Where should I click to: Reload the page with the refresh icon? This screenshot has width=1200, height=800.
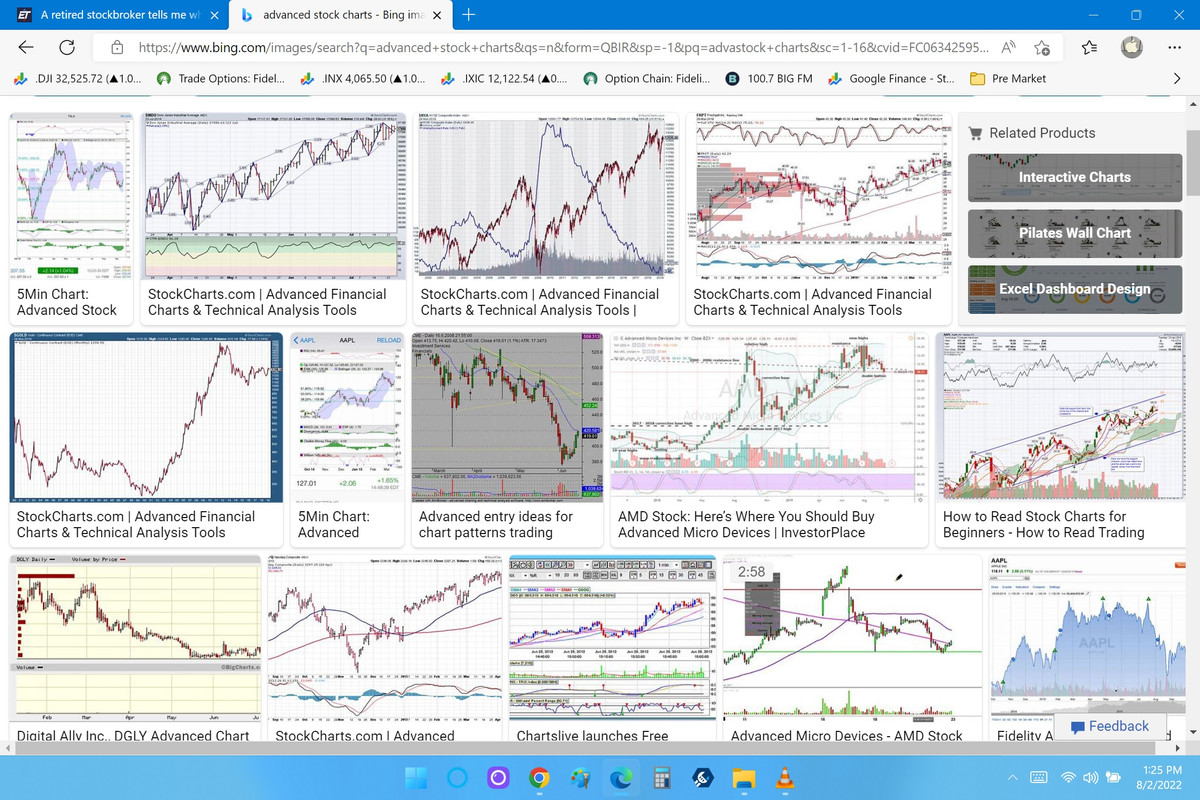click(x=68, y=47)
